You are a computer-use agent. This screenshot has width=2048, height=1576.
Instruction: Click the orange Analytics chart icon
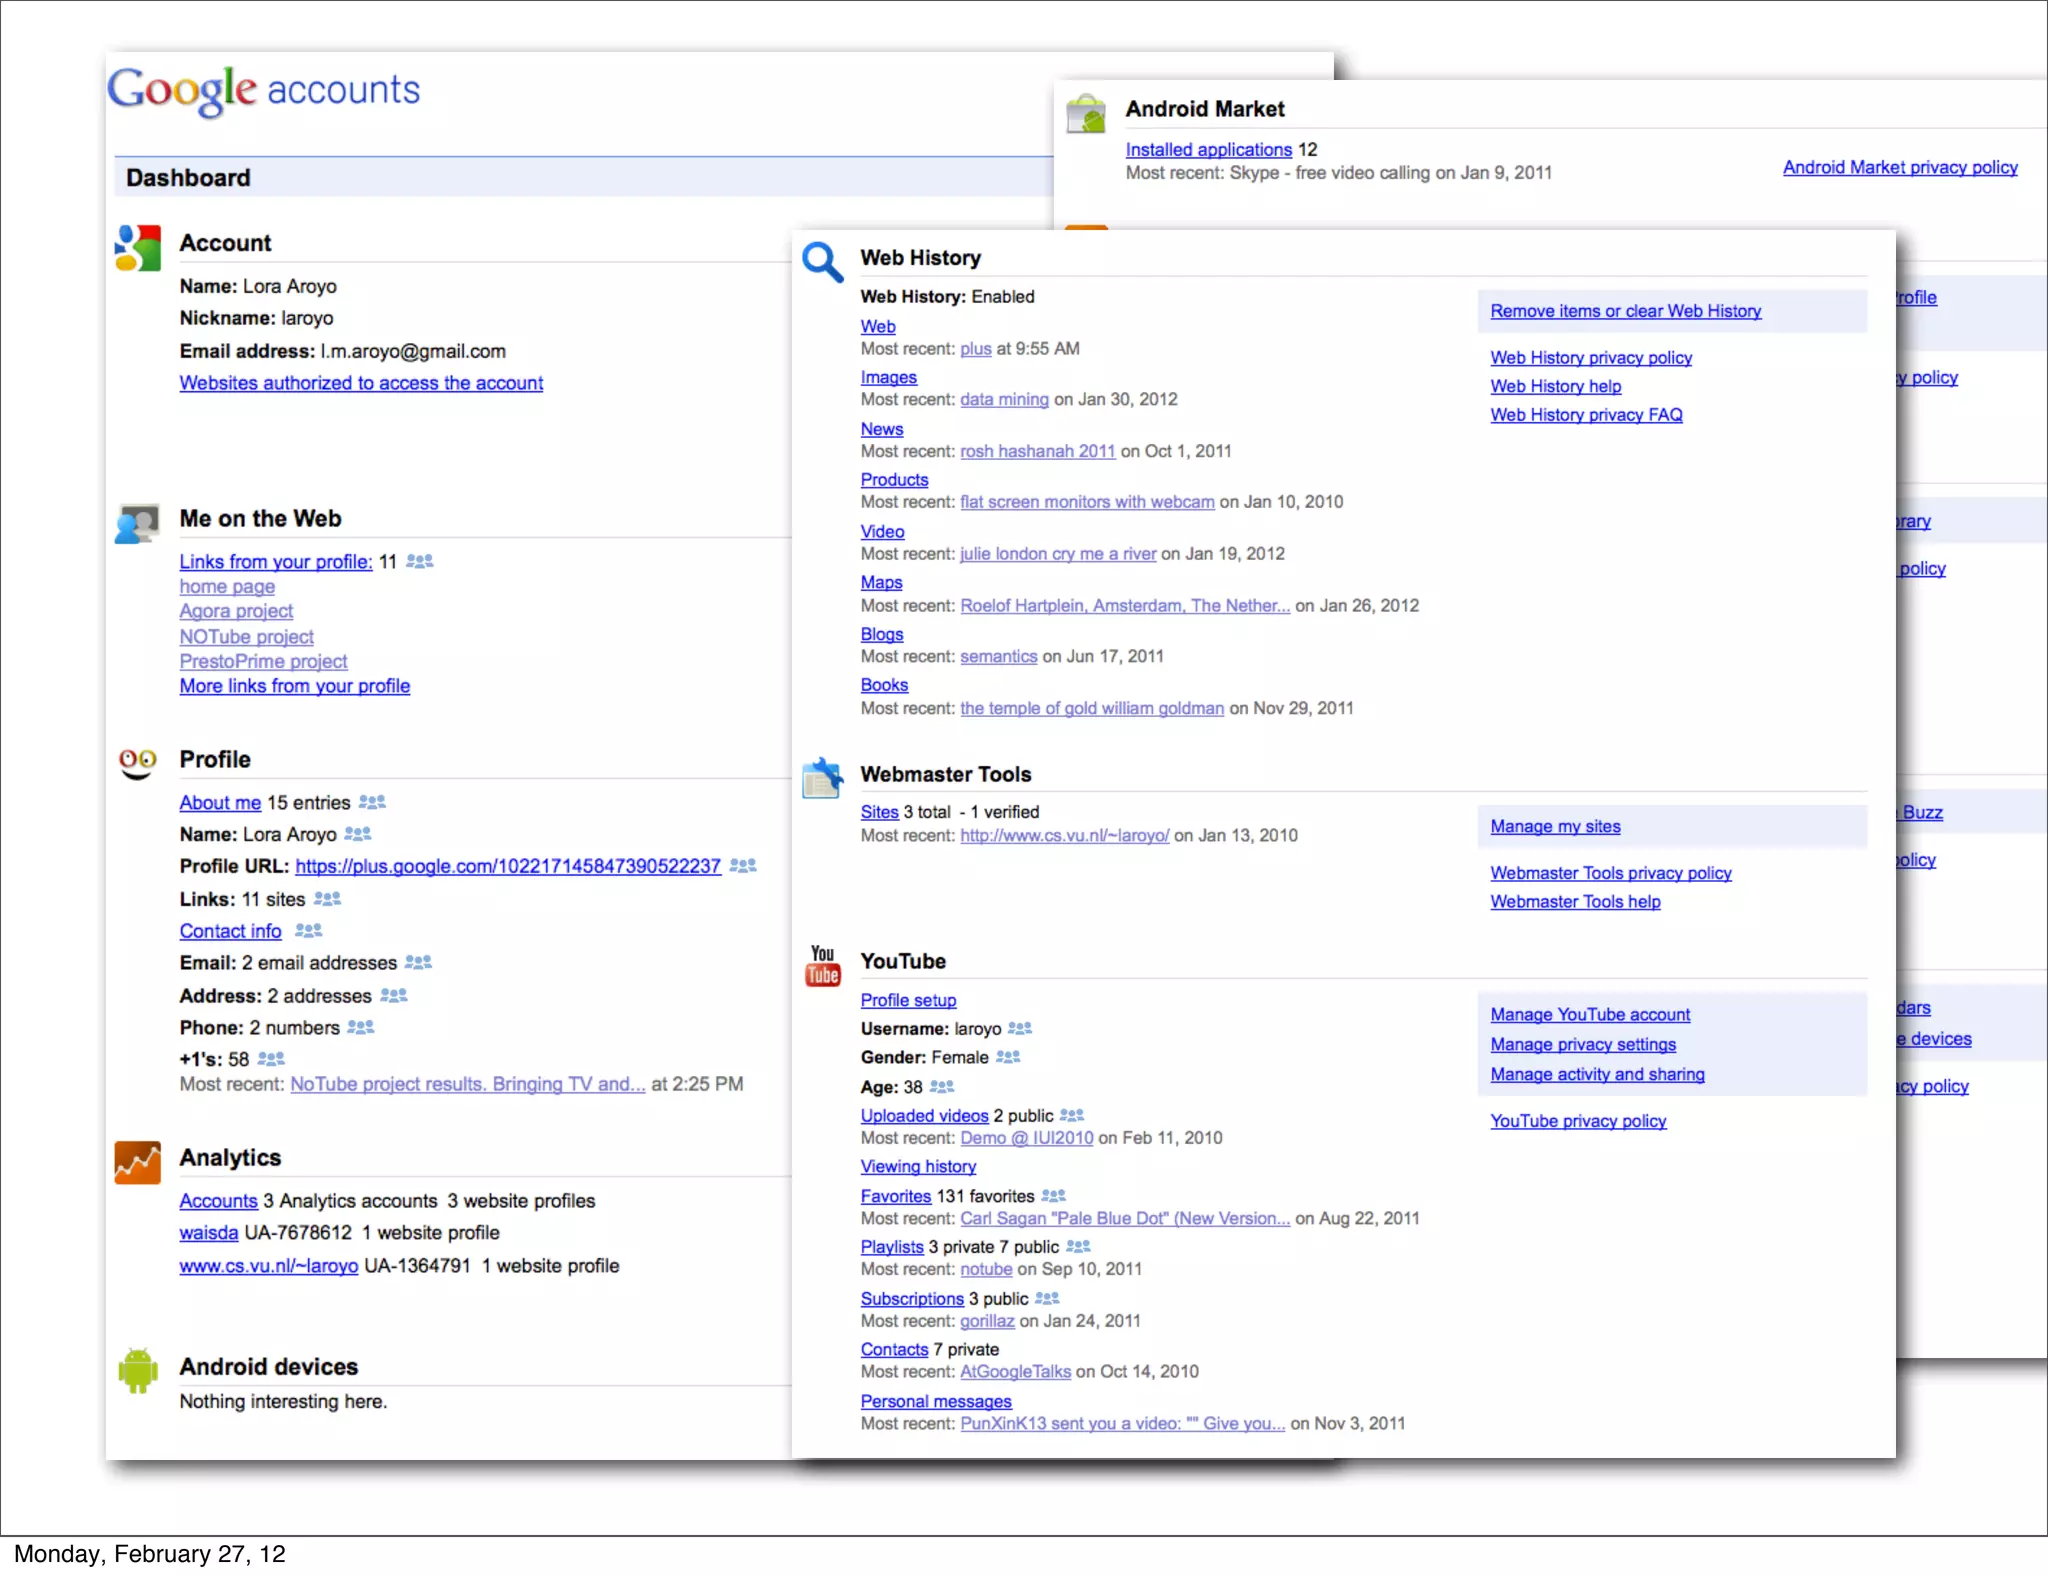(x=137, y=1162)
